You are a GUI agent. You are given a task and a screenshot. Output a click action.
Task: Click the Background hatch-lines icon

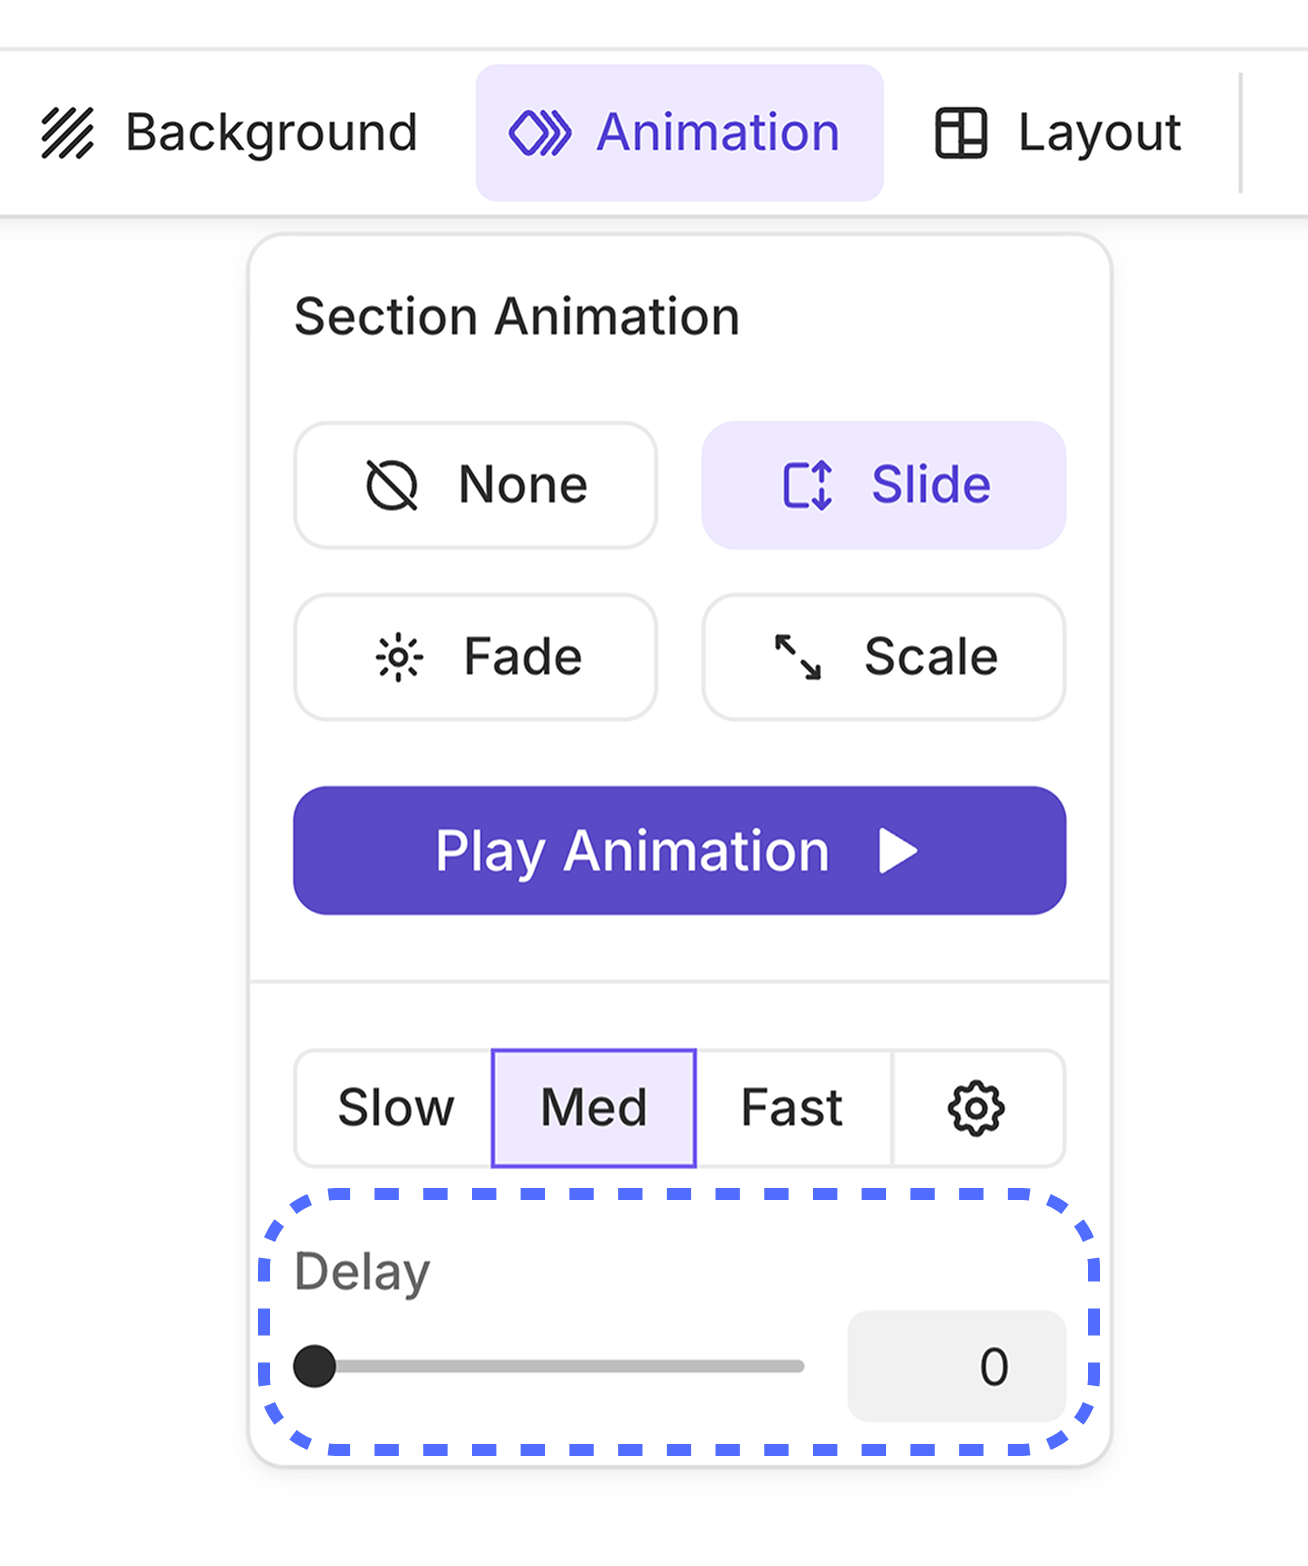pos(67,133)
